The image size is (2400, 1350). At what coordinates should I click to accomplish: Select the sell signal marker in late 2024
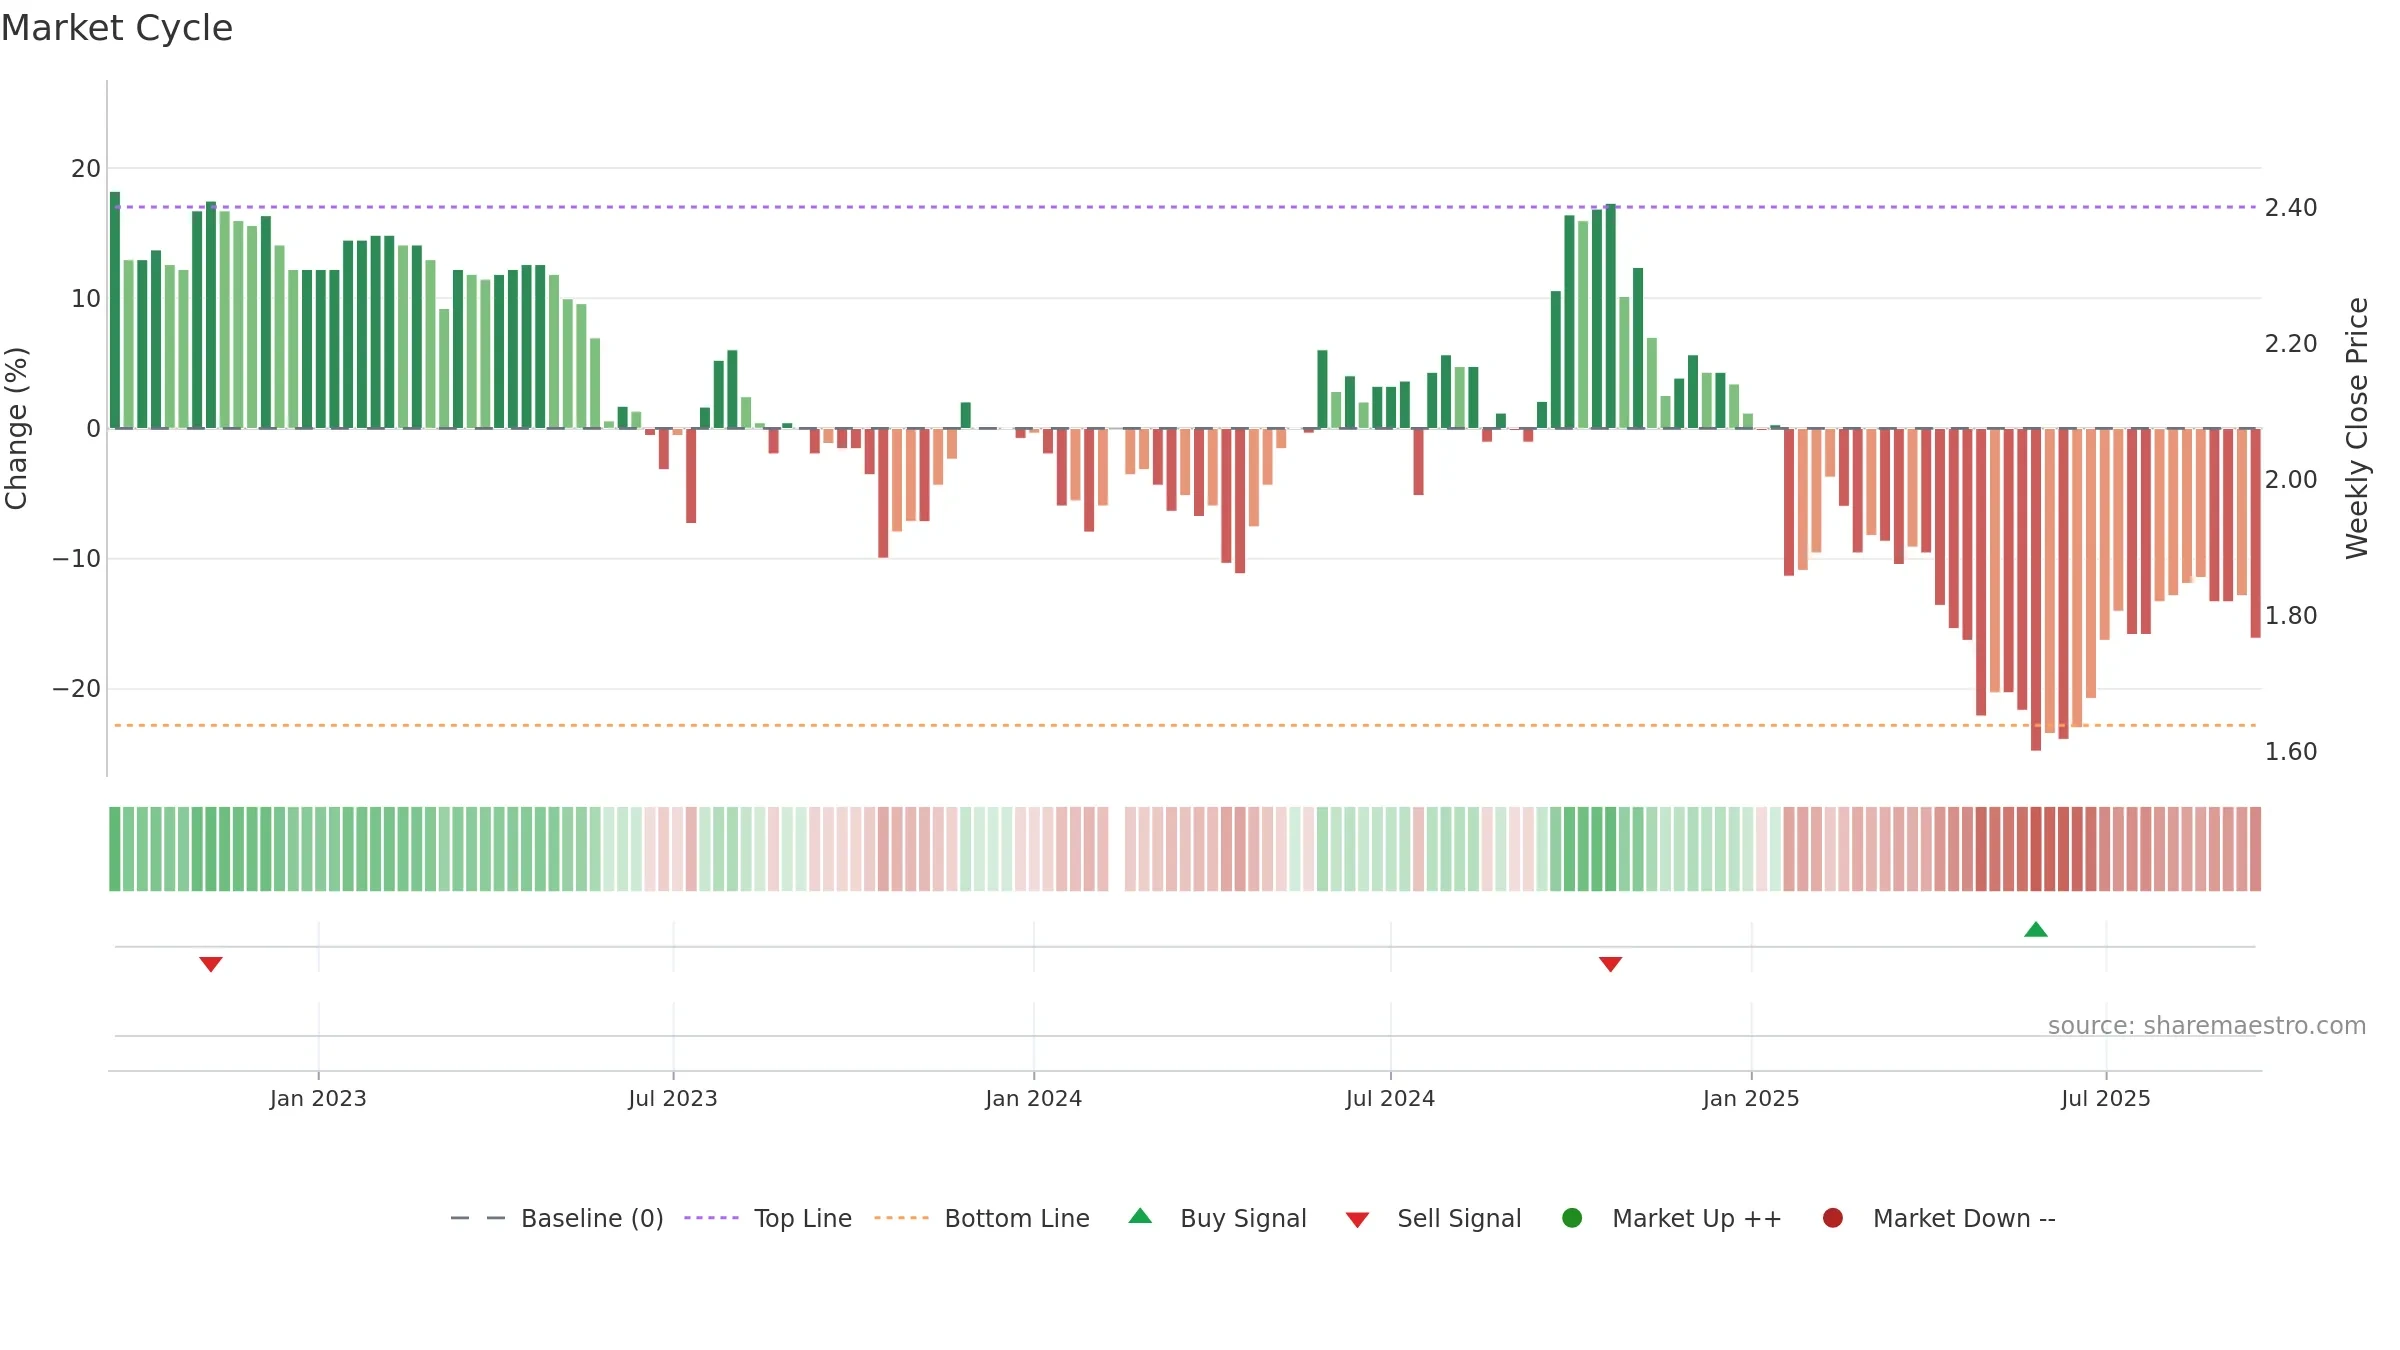[x=1610, y=964]
